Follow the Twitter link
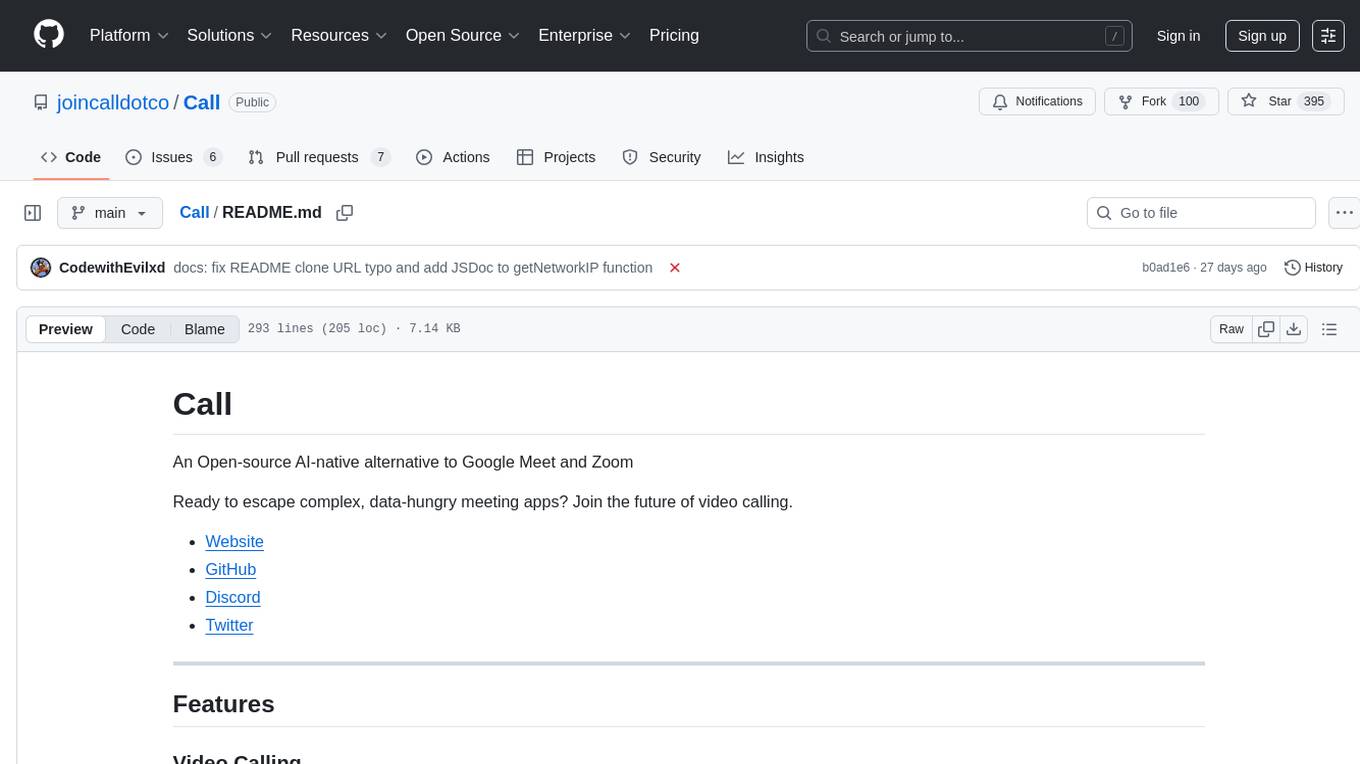Screen dimensions: 1360x764 [229, 626]
